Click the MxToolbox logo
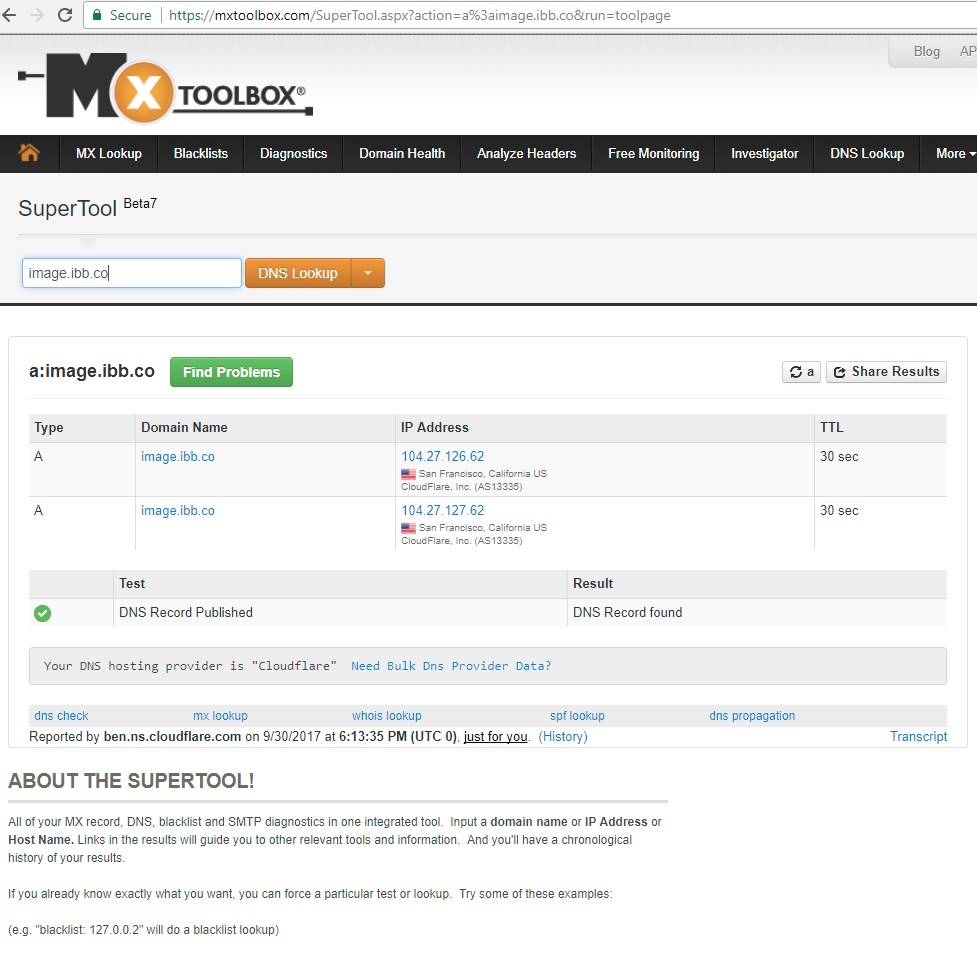The image size is (977, 956). [166, 88]
